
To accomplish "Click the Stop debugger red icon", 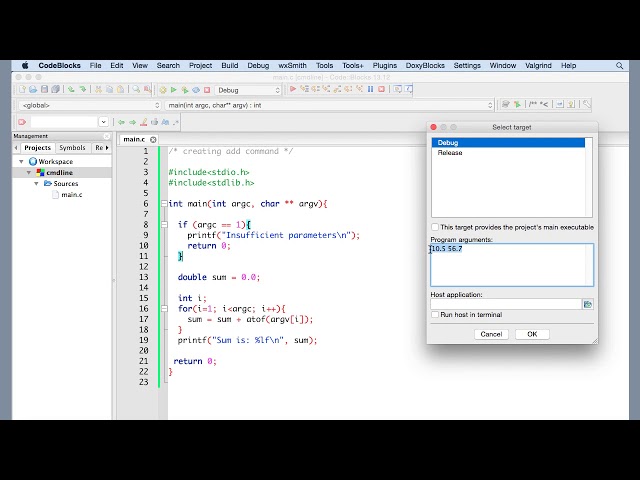I will 381,89.
